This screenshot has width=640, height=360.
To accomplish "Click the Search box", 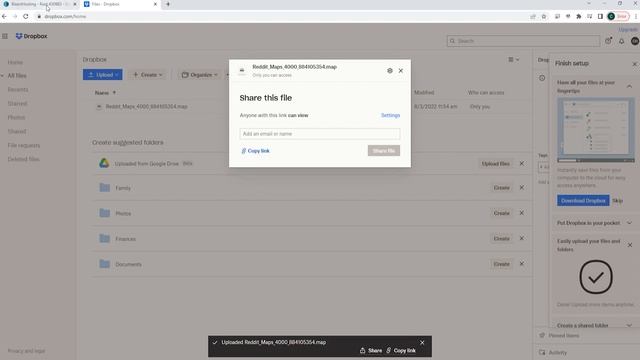I will coord(523,41).
